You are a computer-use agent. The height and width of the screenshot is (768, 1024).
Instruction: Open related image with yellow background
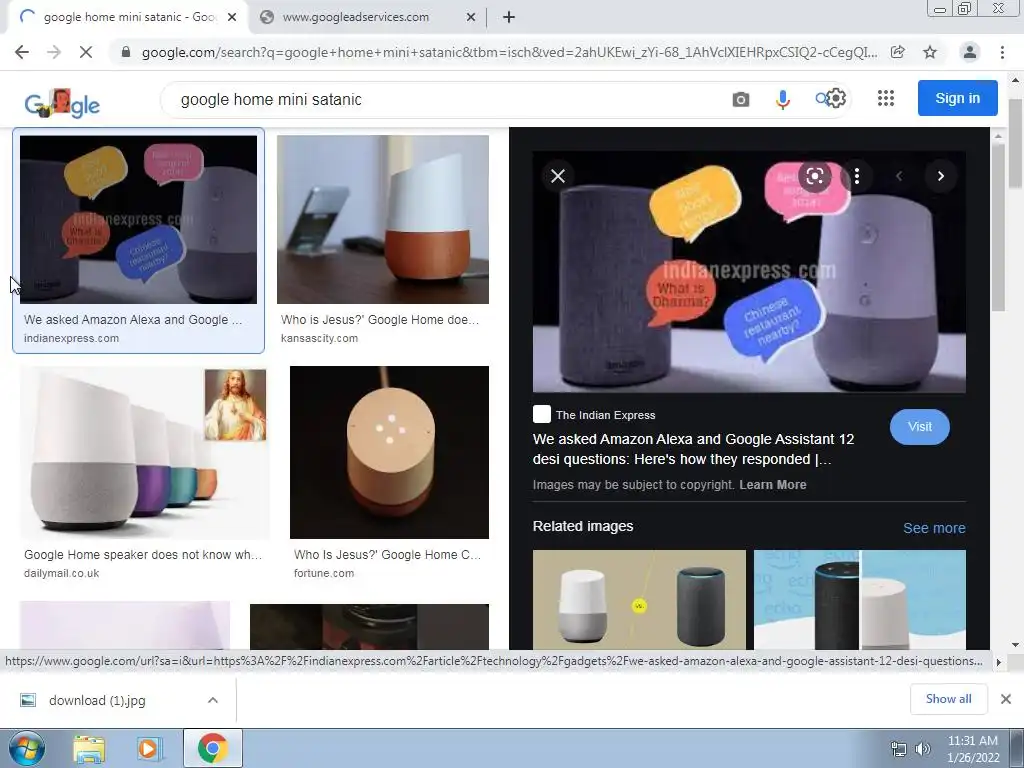pos(639,600)
